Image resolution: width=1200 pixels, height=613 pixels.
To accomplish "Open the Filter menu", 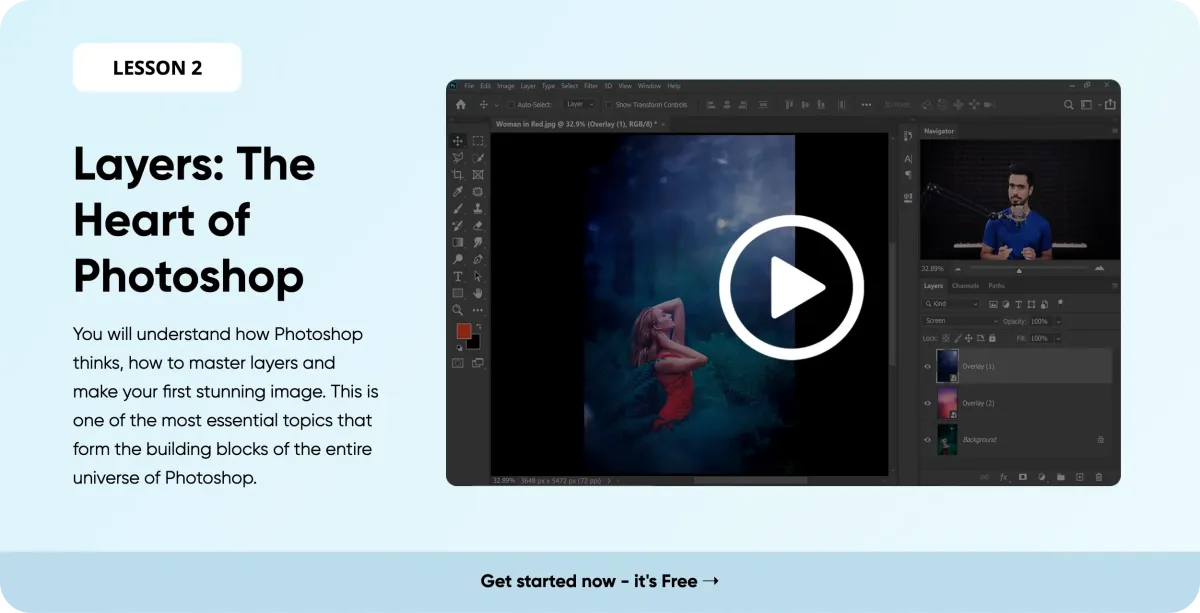I will coord(591,86).
